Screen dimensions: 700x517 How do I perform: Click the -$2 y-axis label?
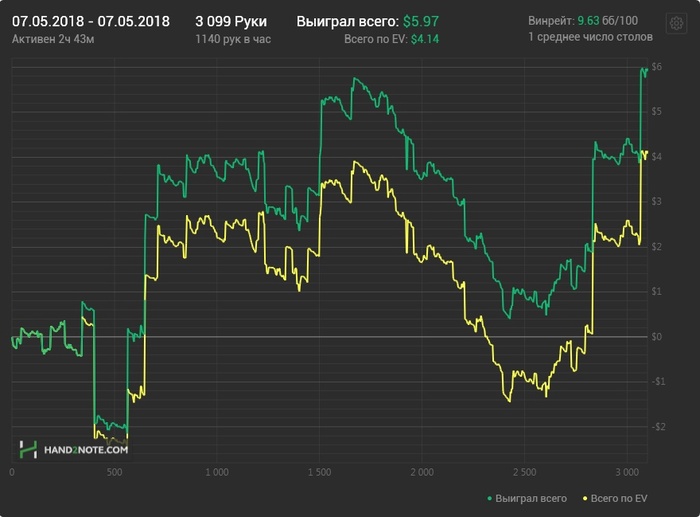point(655,427)
